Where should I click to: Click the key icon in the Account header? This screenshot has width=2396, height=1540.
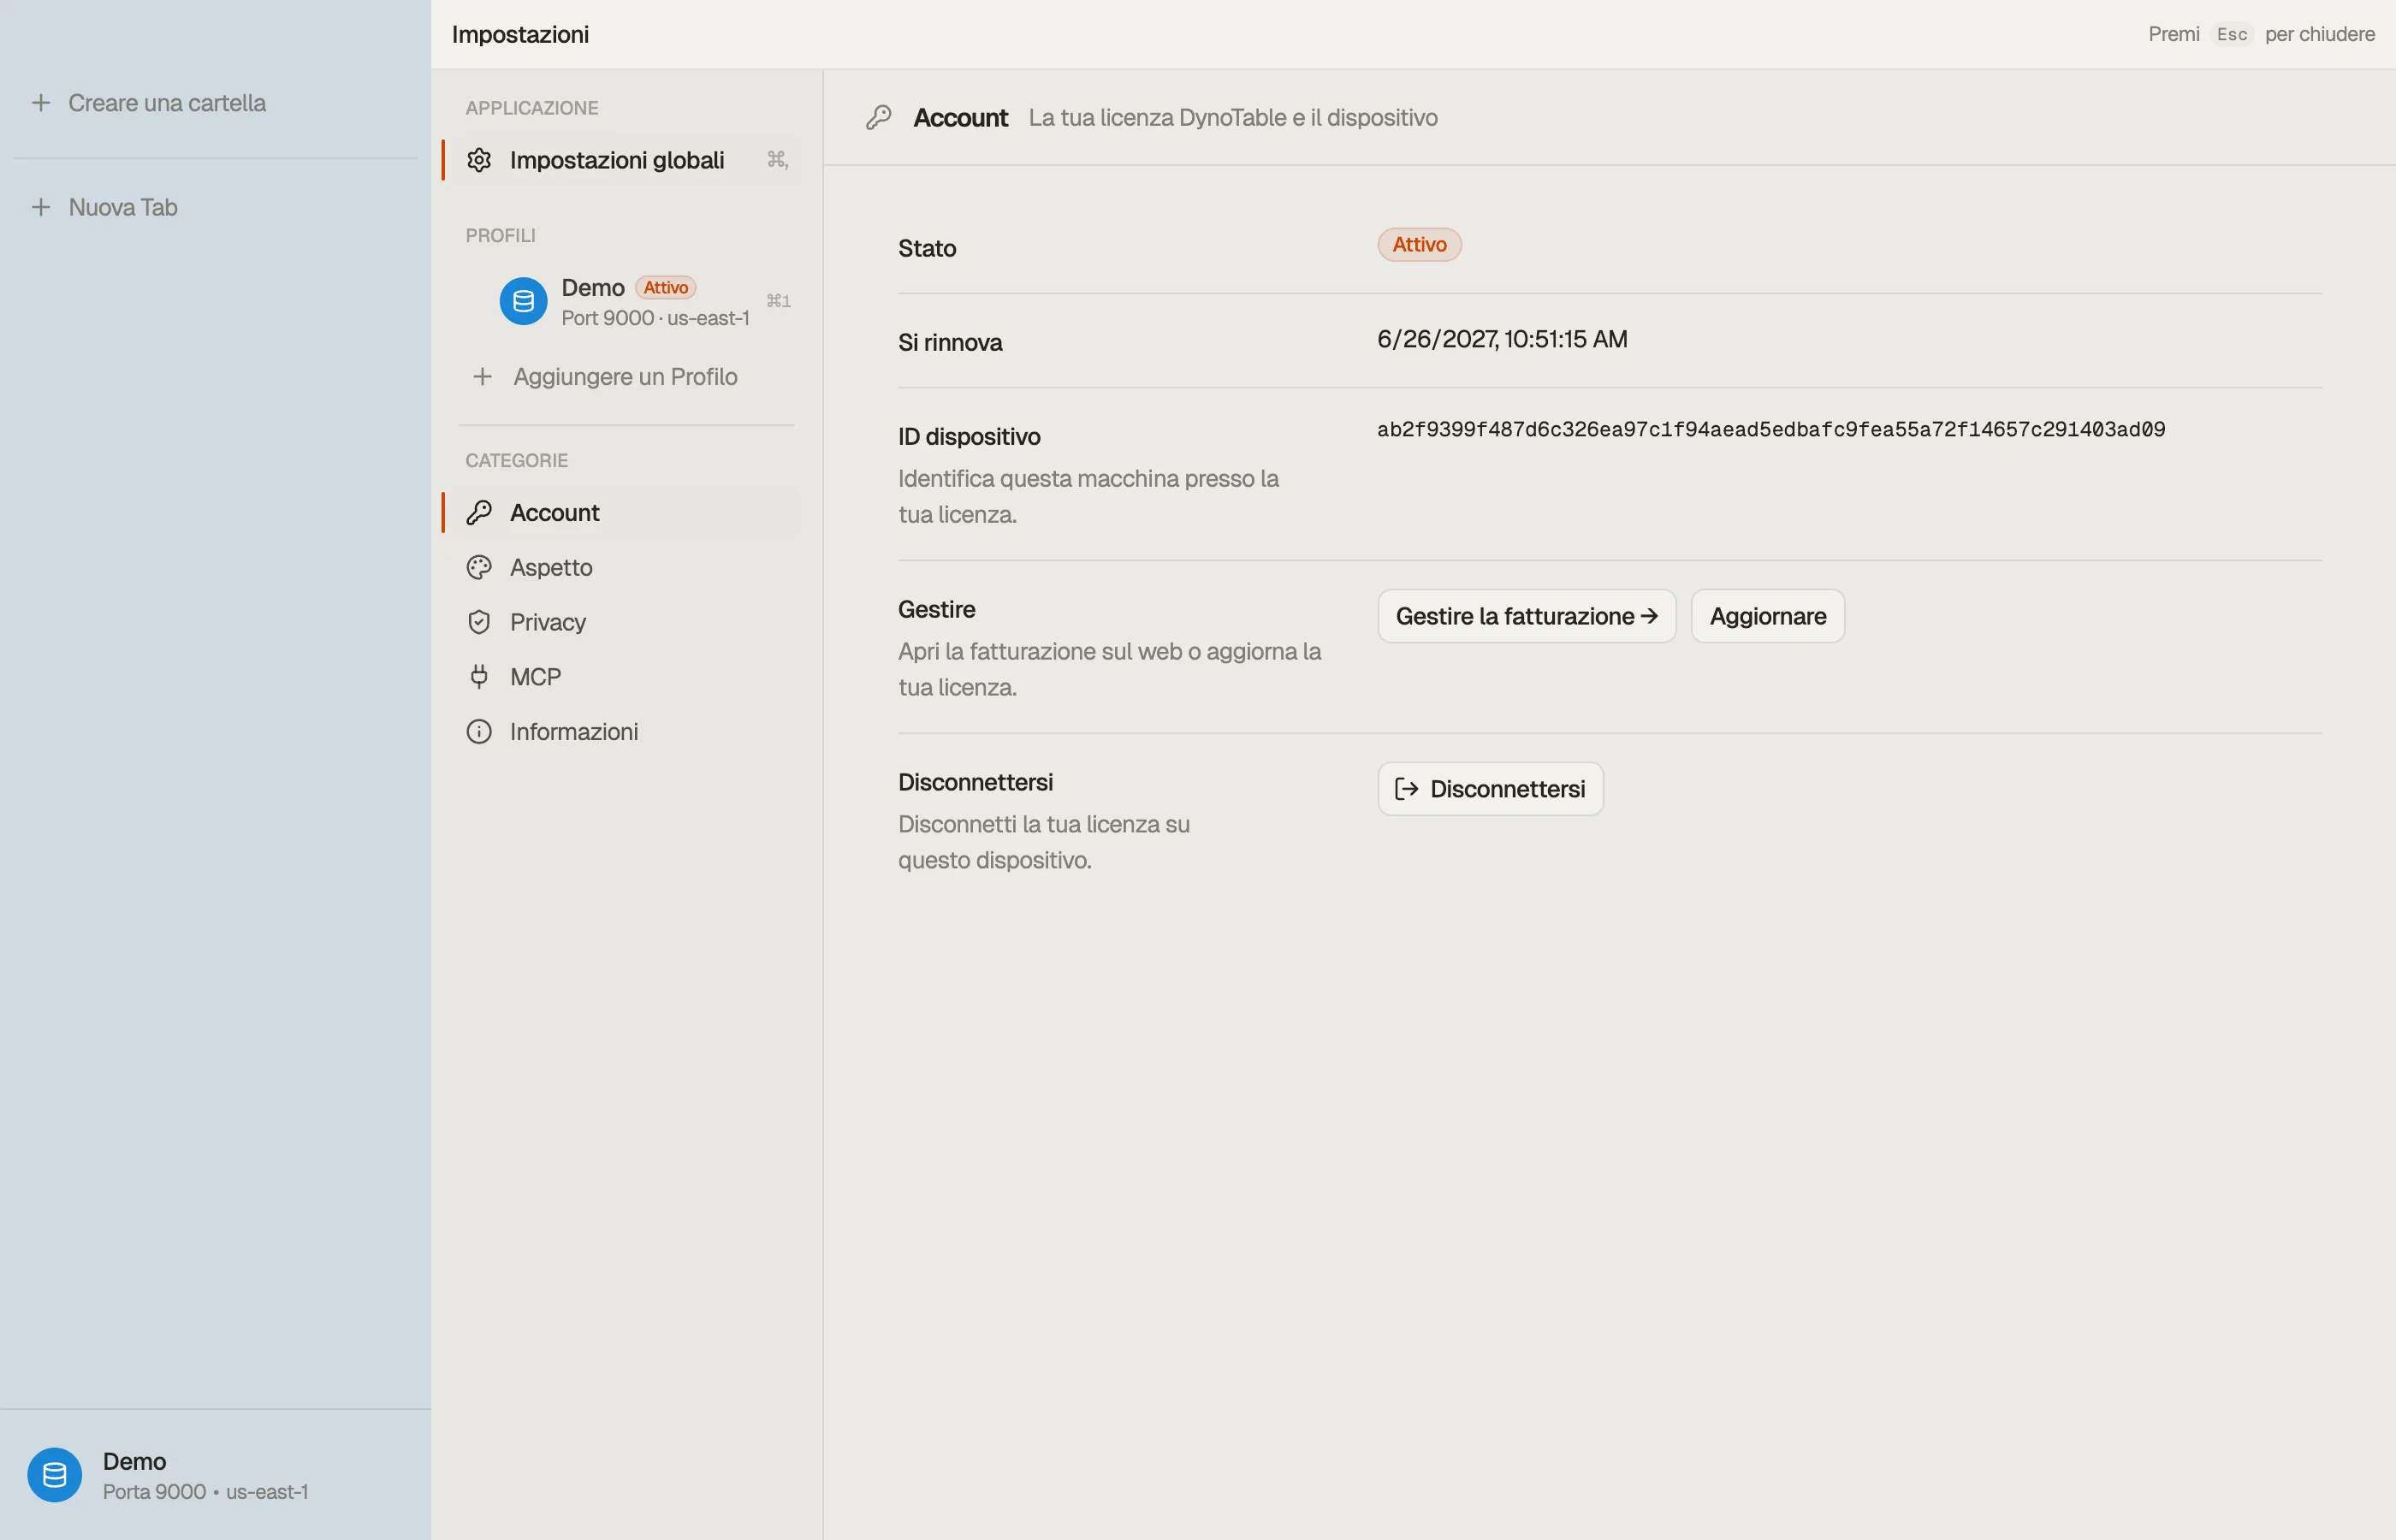coord(878,118)
